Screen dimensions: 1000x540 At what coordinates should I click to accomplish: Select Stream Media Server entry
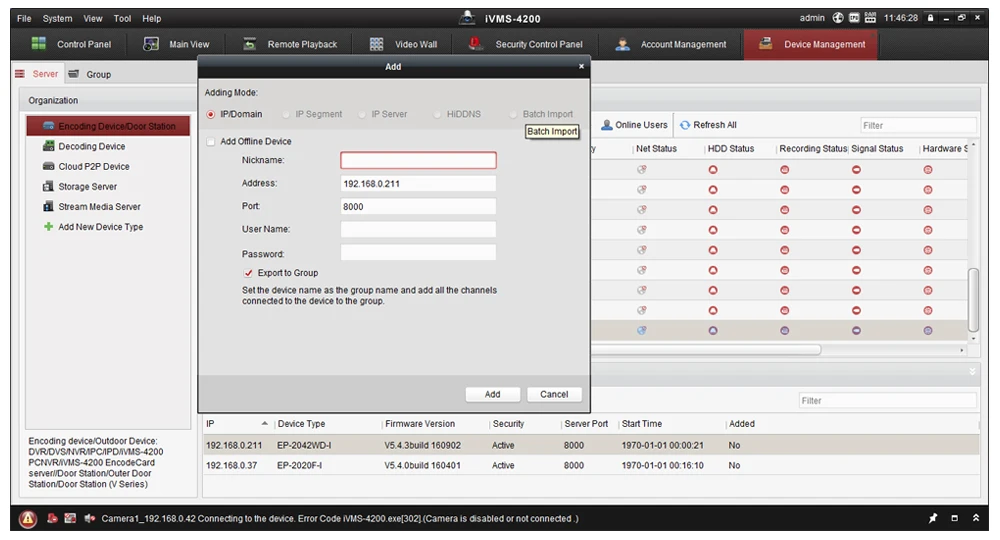pyautogui.click(x=91, y=207)
